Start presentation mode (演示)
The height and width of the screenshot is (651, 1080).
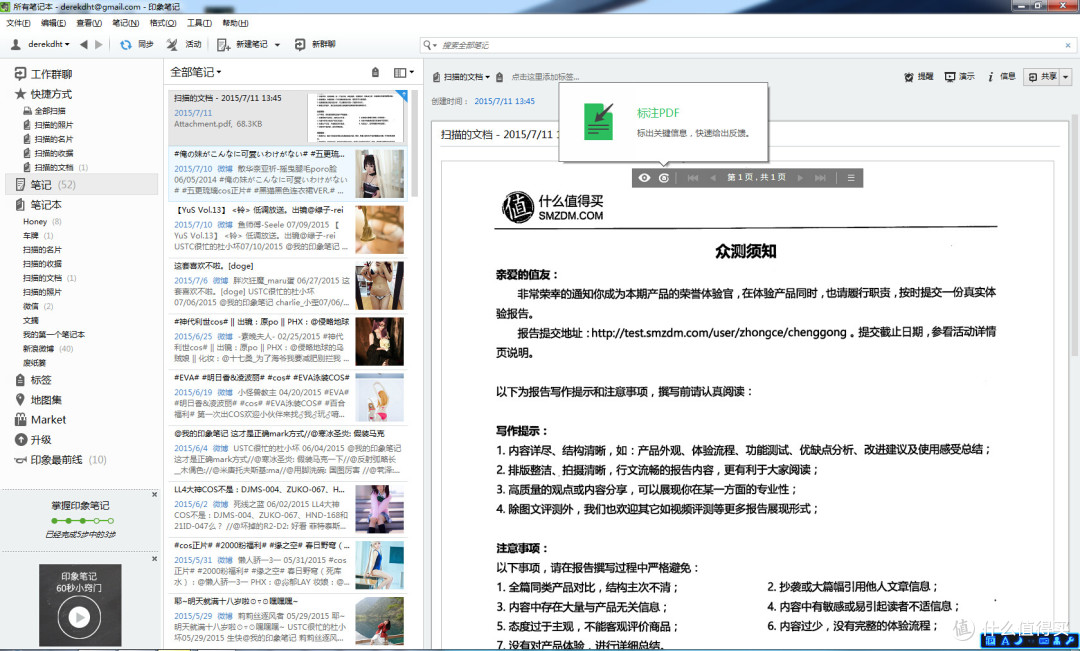pyautogui.click(x=959, y=76)
